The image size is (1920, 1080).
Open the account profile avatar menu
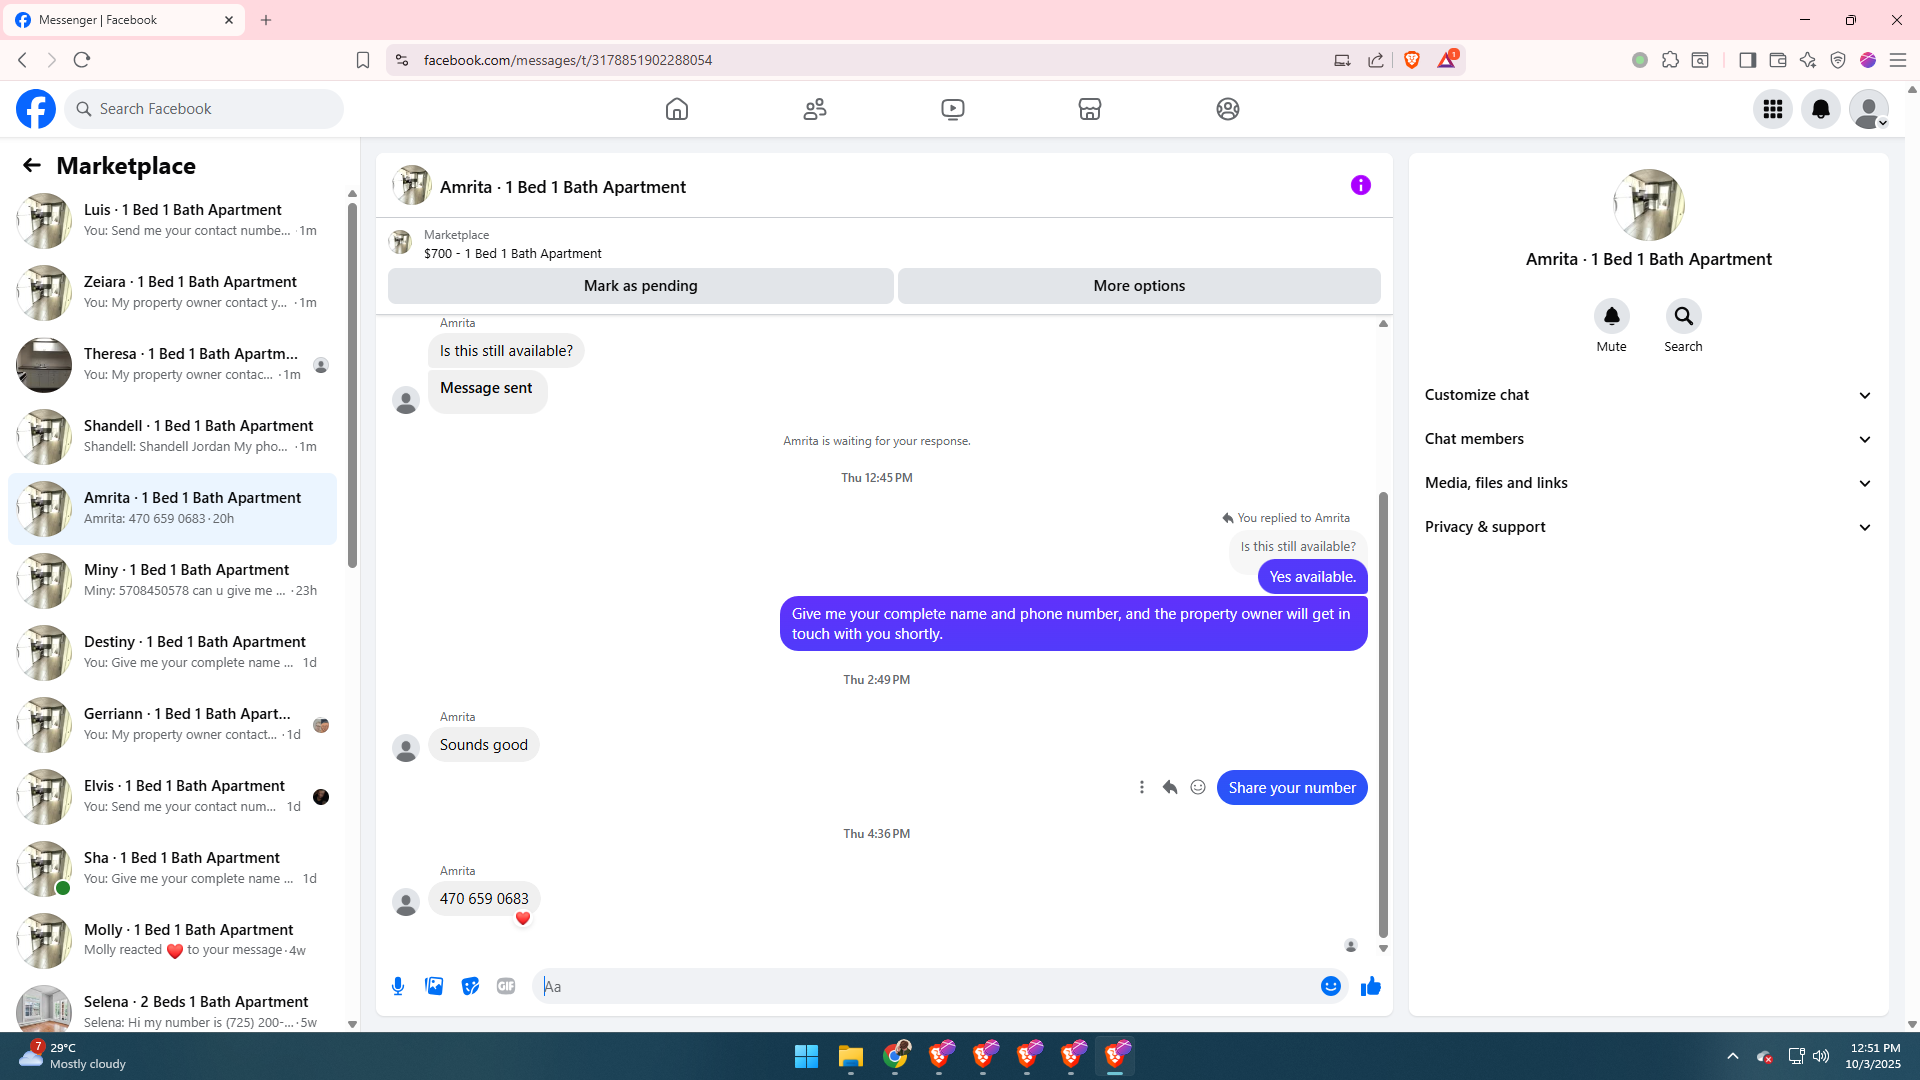1868,109
